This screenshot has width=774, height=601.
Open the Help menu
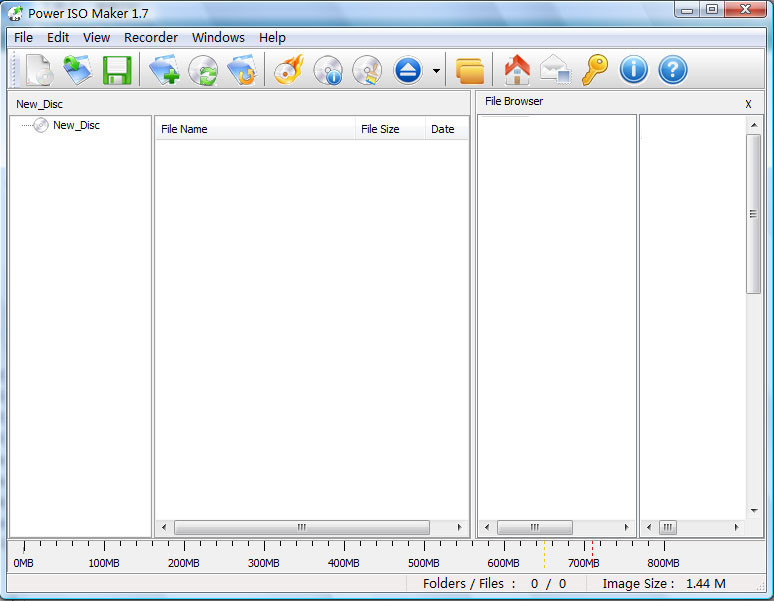272,38
